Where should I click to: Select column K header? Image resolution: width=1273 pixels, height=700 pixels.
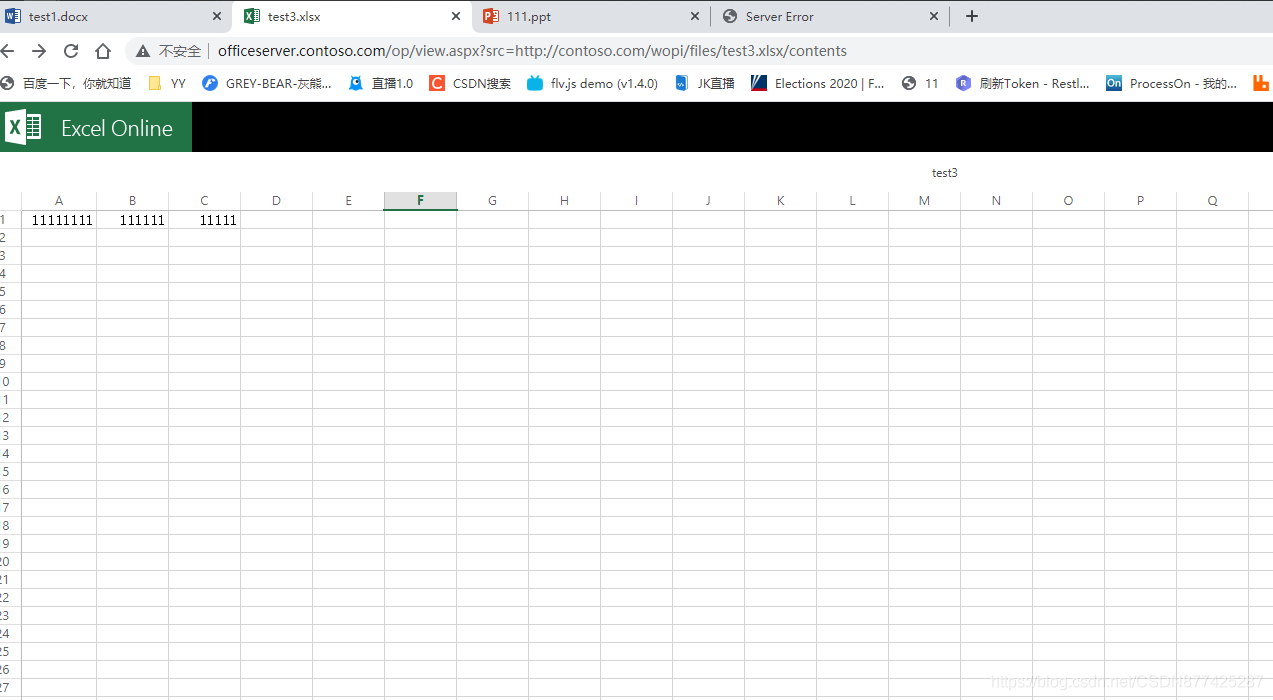[x=780, y=201]
